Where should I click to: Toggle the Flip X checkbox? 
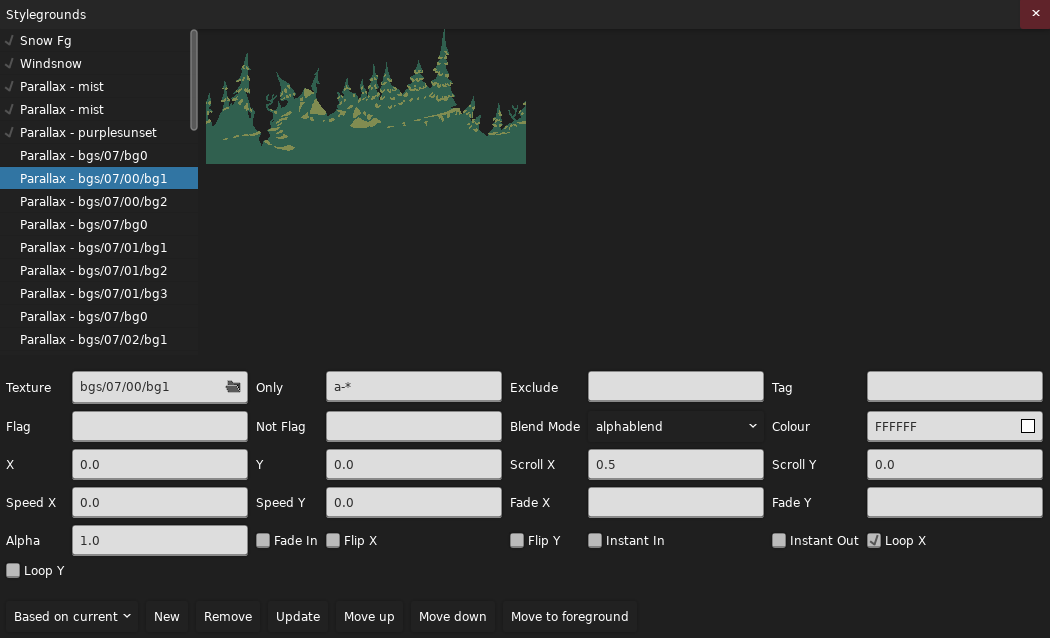coord(333,540)
